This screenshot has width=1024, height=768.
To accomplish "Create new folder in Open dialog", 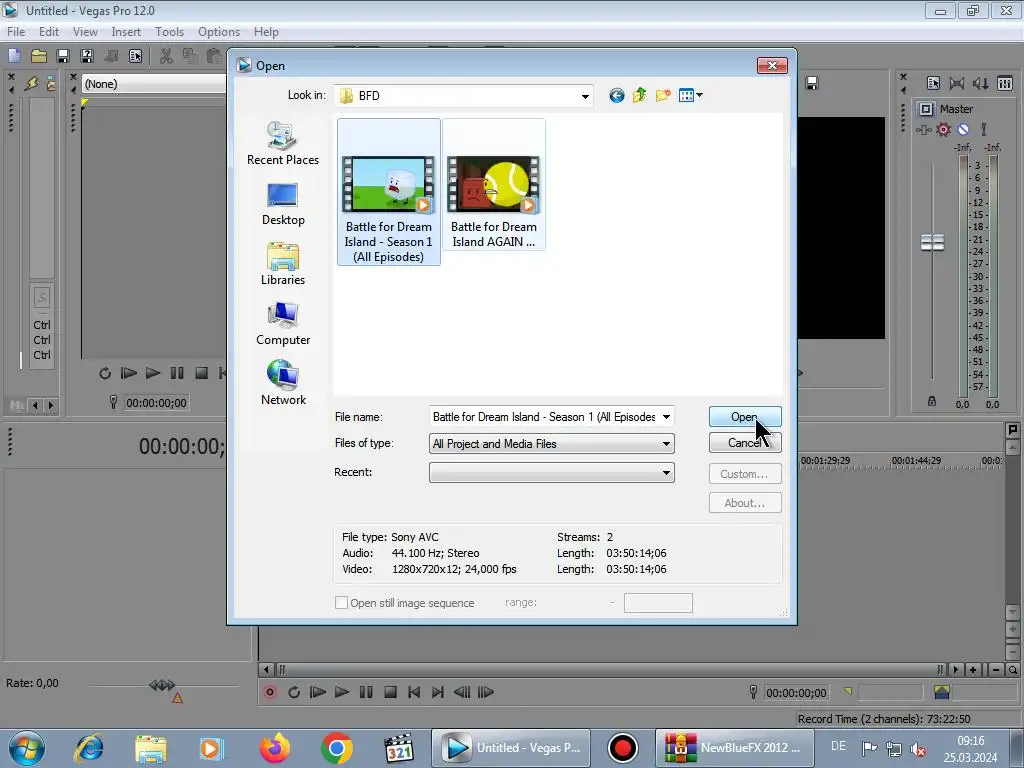I will tap(663, 96).
